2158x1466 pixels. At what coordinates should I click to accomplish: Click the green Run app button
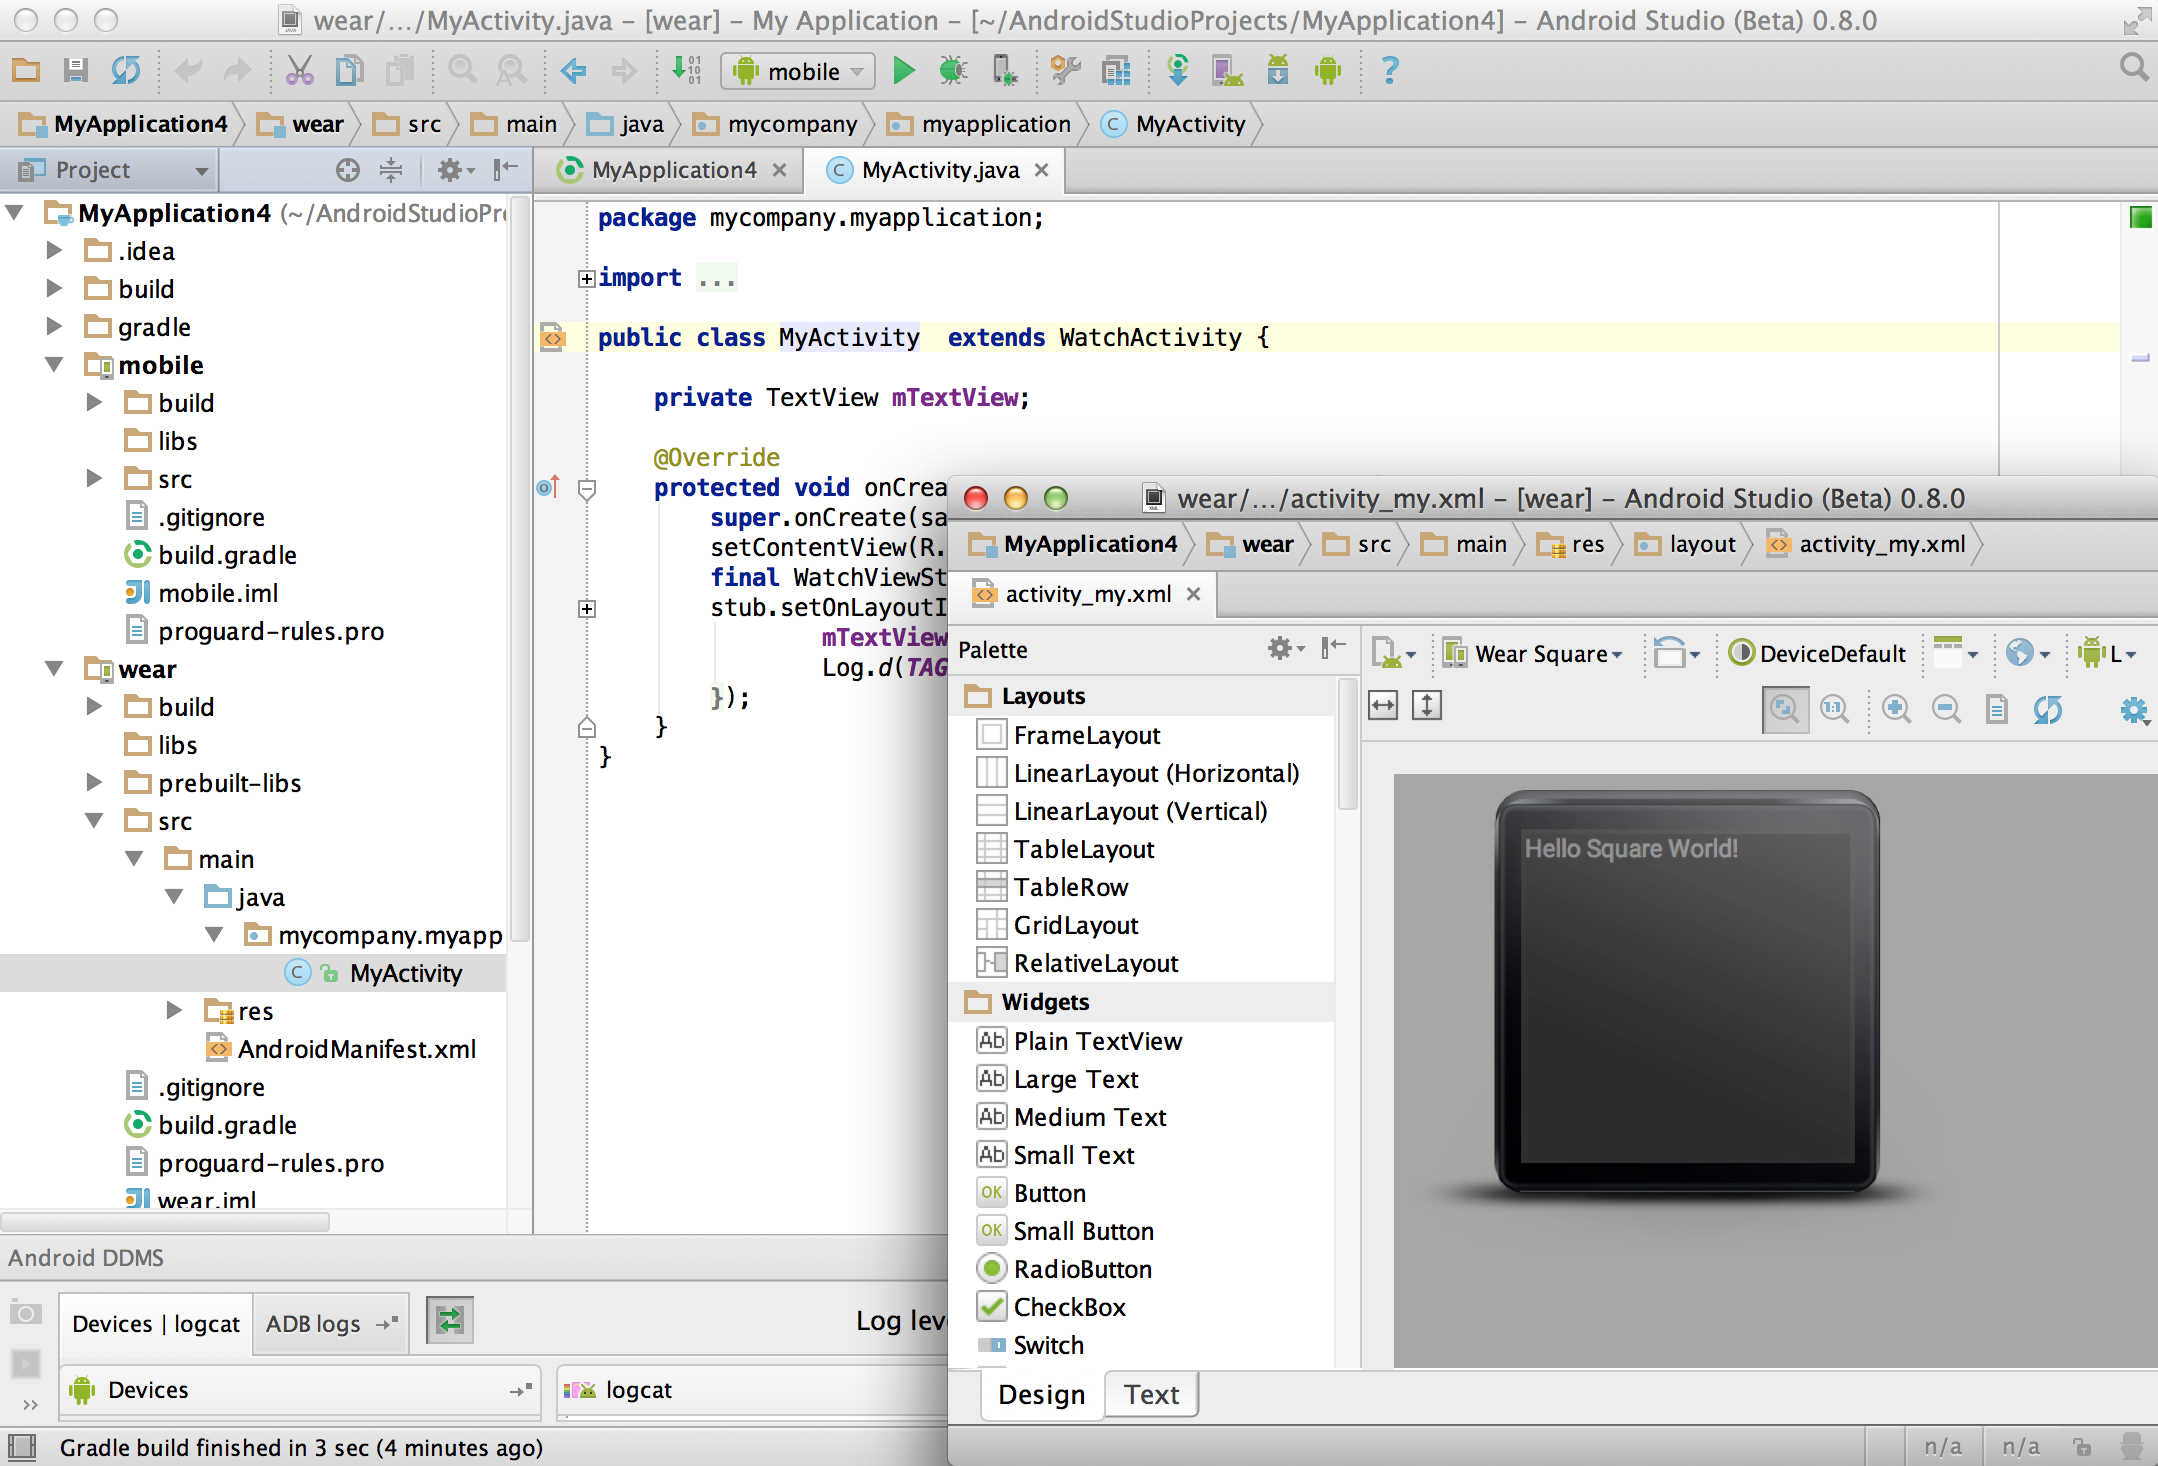(903, 71)
